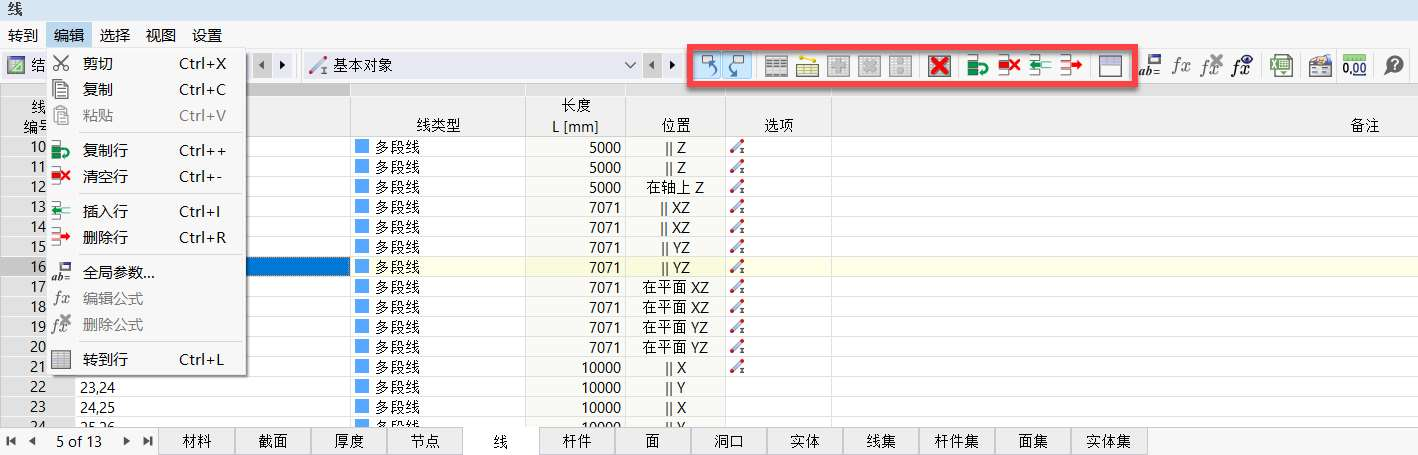Switch to the 面集 tab
Image resolution: width=1418 pixels, height=455 pixels.
[1033, 441]
